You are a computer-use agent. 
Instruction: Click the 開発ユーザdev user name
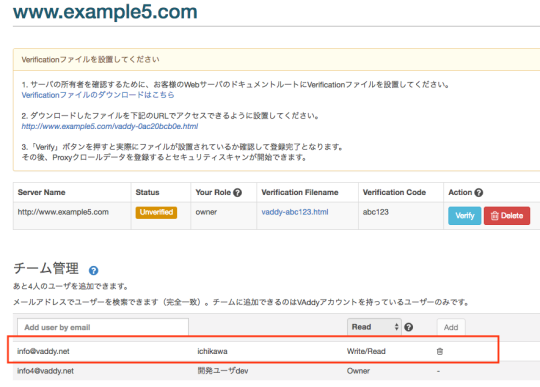223,371
